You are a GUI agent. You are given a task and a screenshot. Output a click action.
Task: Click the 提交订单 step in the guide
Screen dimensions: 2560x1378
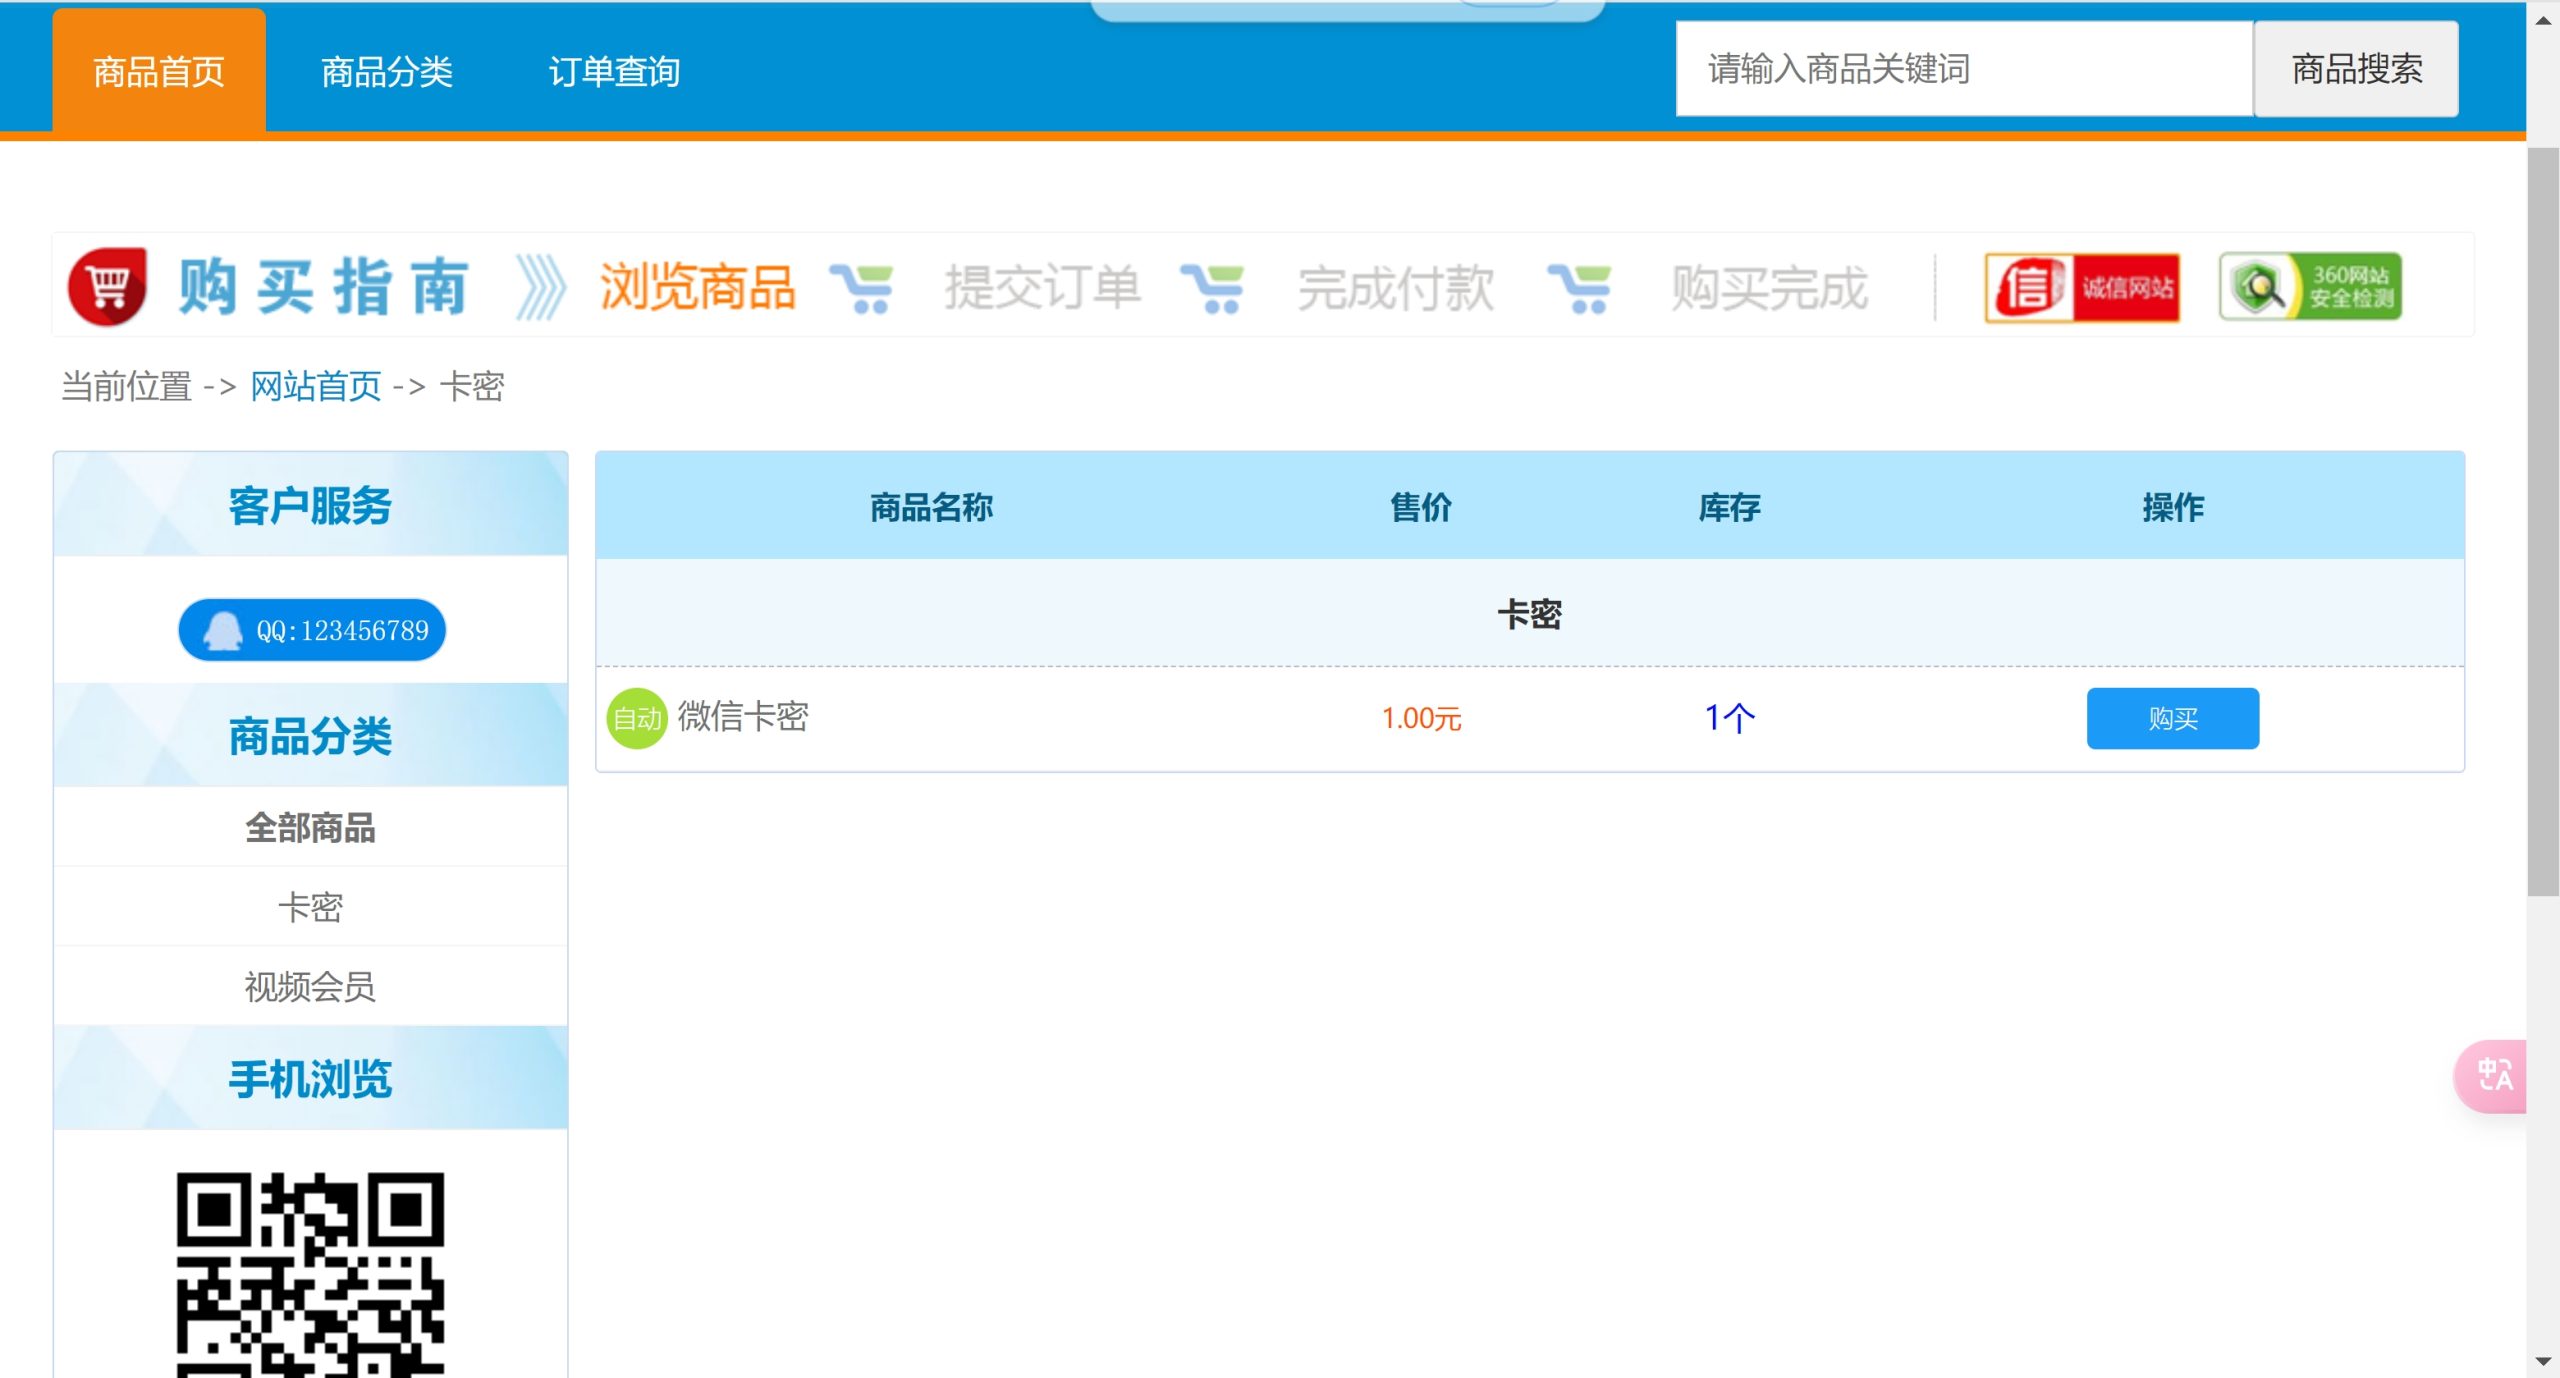pyautogui.click(x=1043, y=288)
